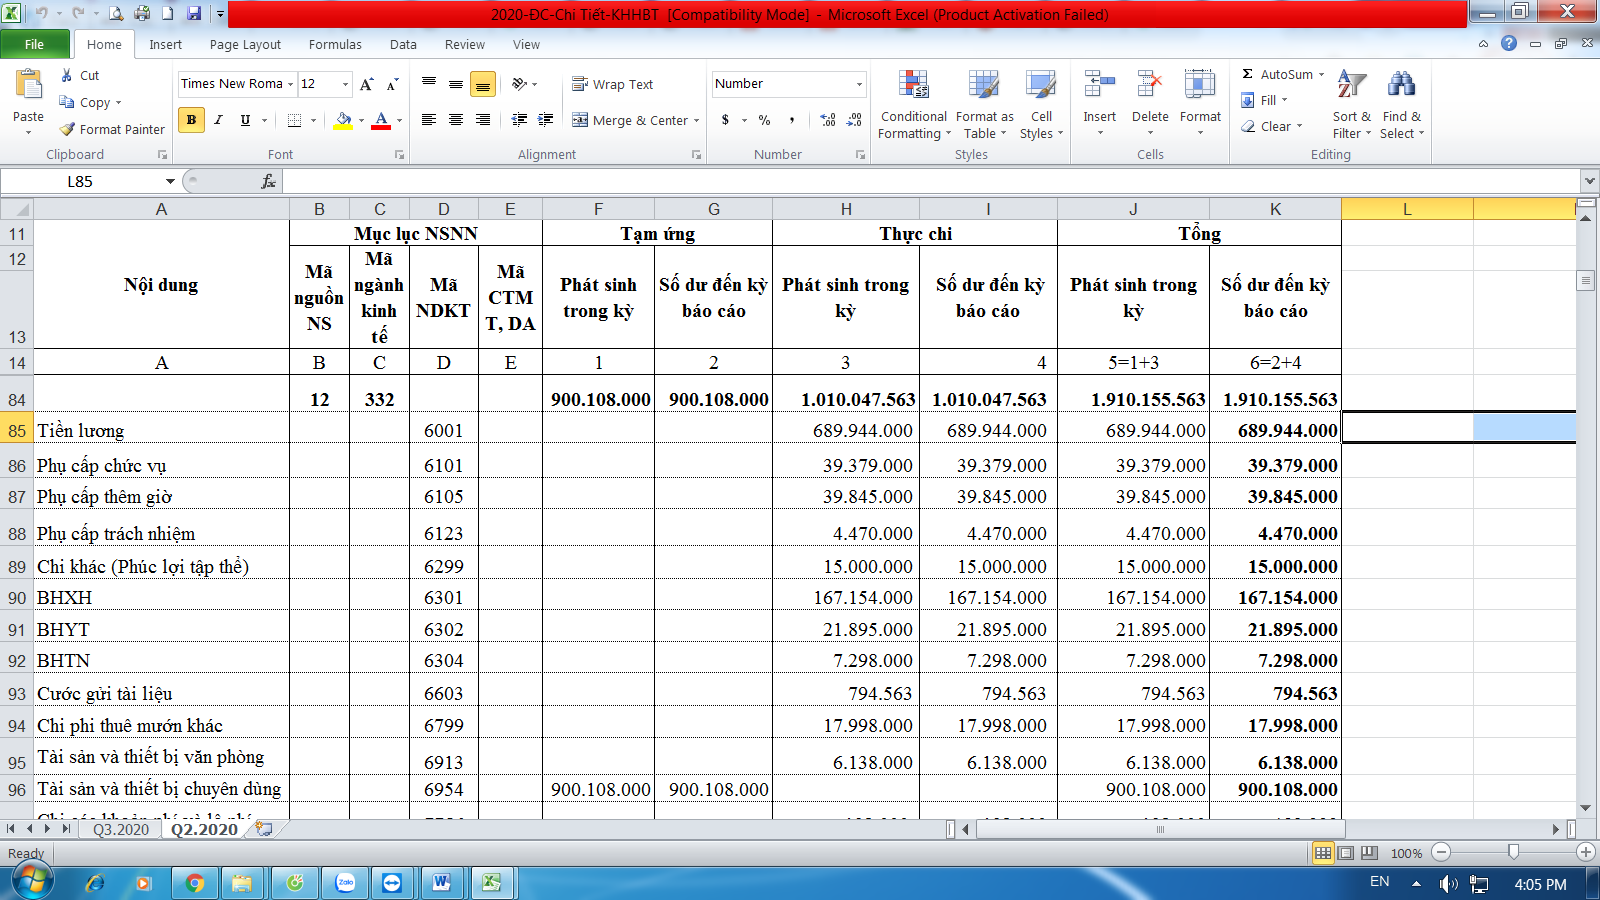Align text to the left
The width and height of the screenshot is (1600, 900).
[x=428, y=120]
